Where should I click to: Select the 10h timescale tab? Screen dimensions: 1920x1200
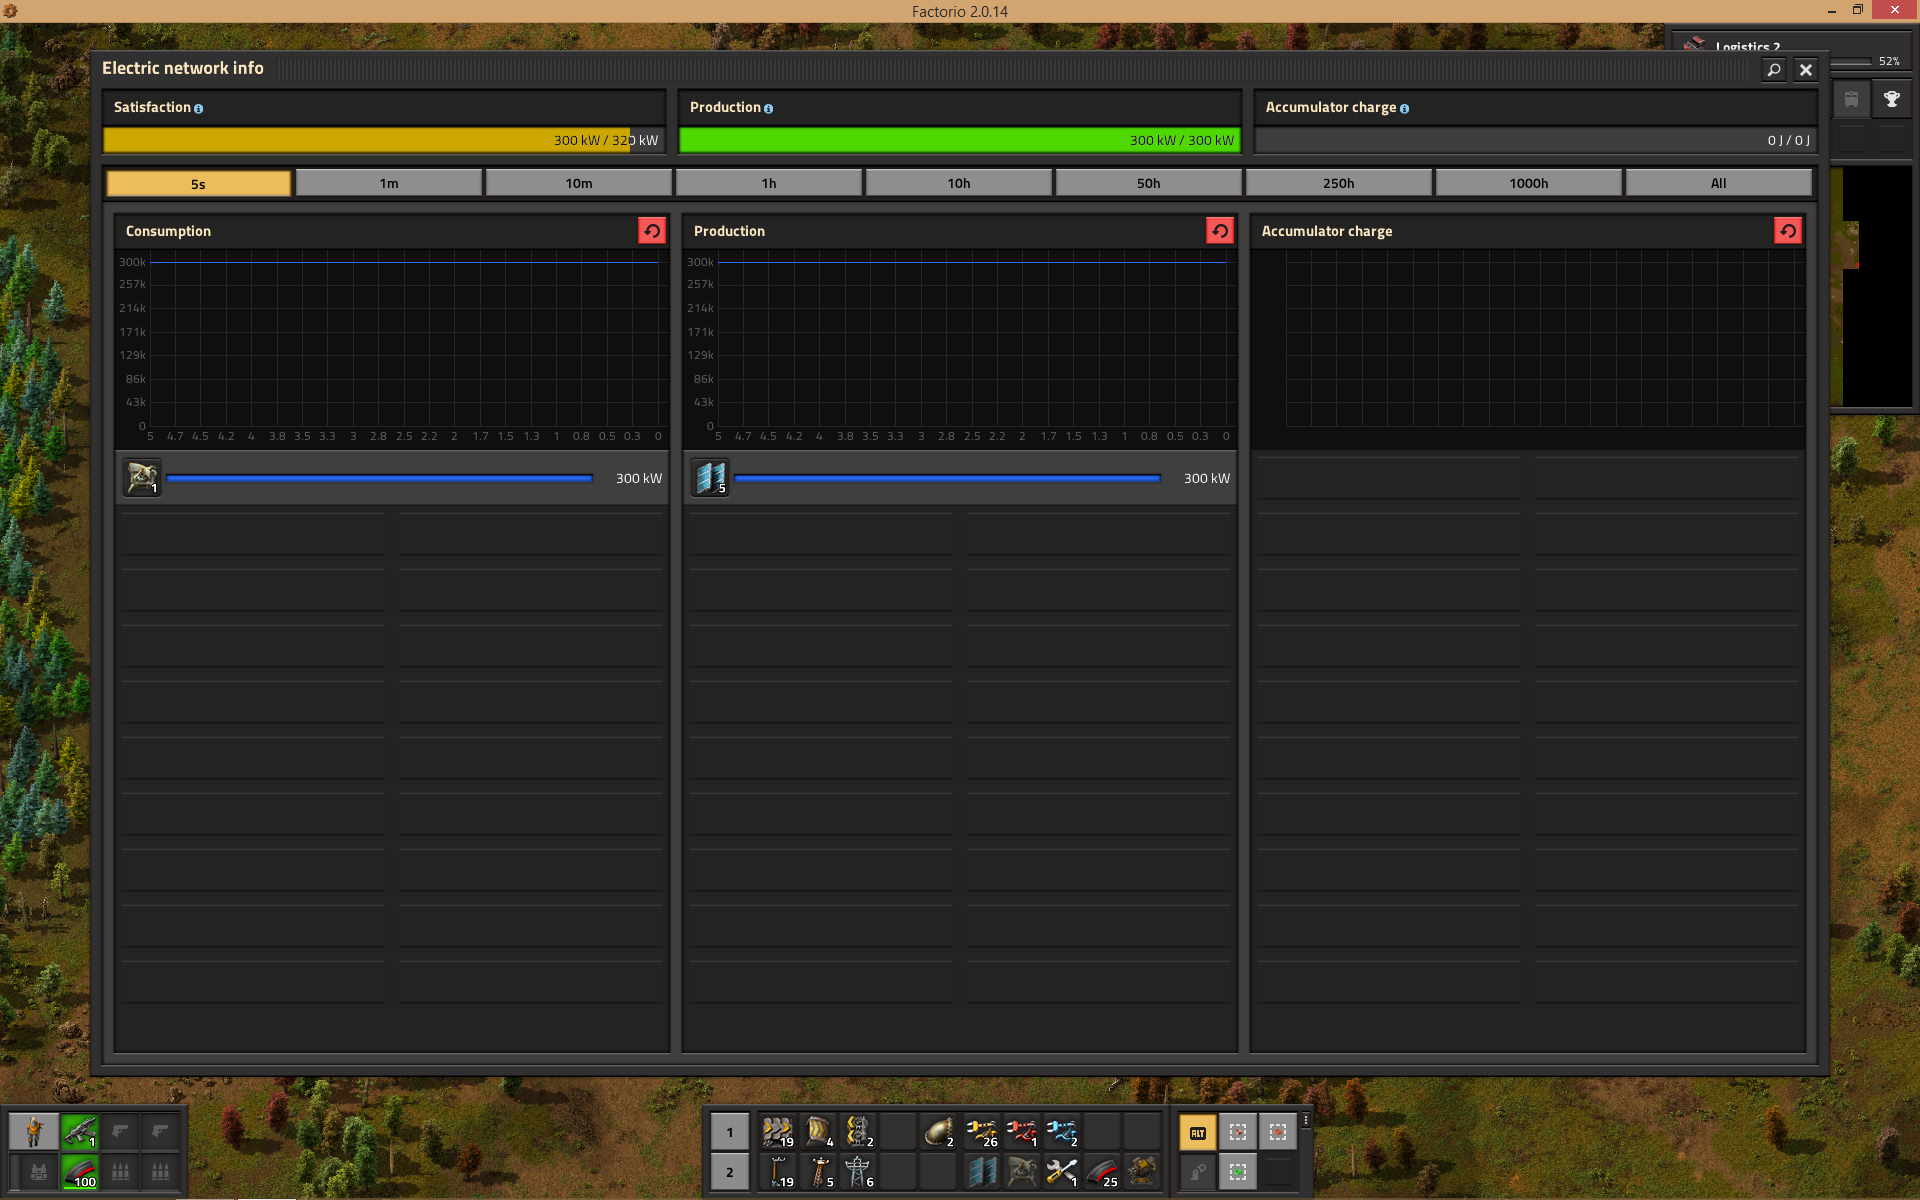click(x=958, y=183)
